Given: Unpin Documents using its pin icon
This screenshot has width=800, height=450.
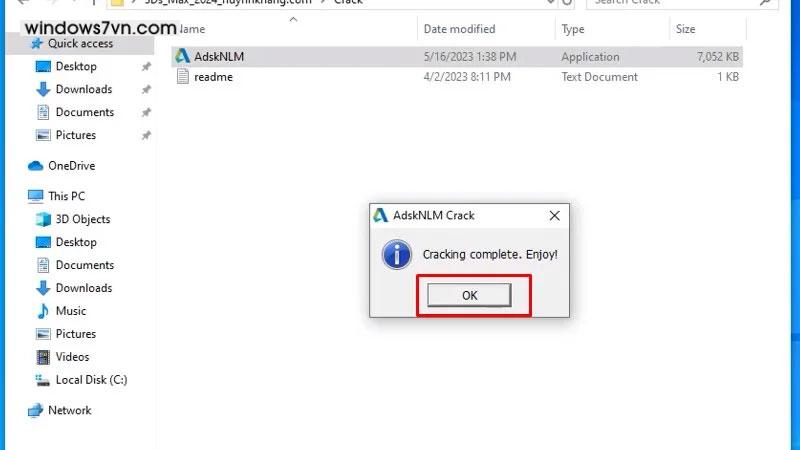Looking at the screenshot, I should 146,112.
